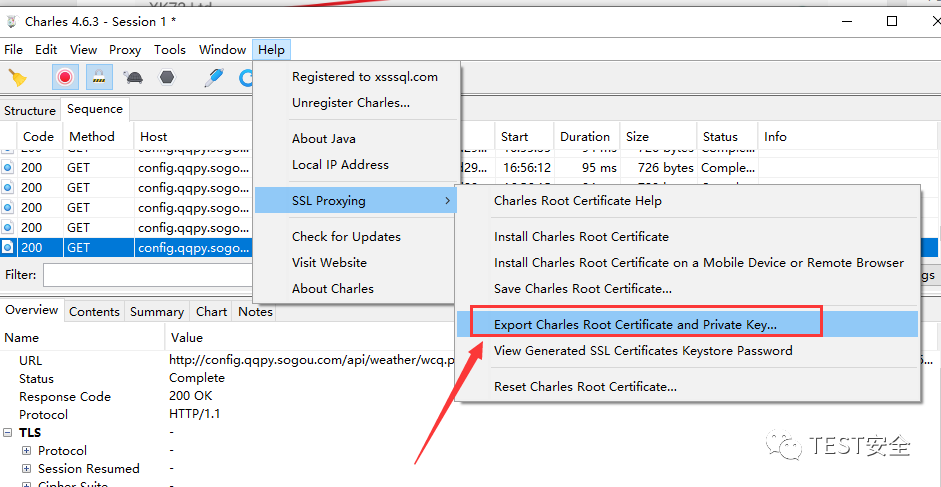Click the document icon of the 16:56:12 request row
The width and height of the screenshot is (941, 487).
pyautogui.click(x=7, y=168)
